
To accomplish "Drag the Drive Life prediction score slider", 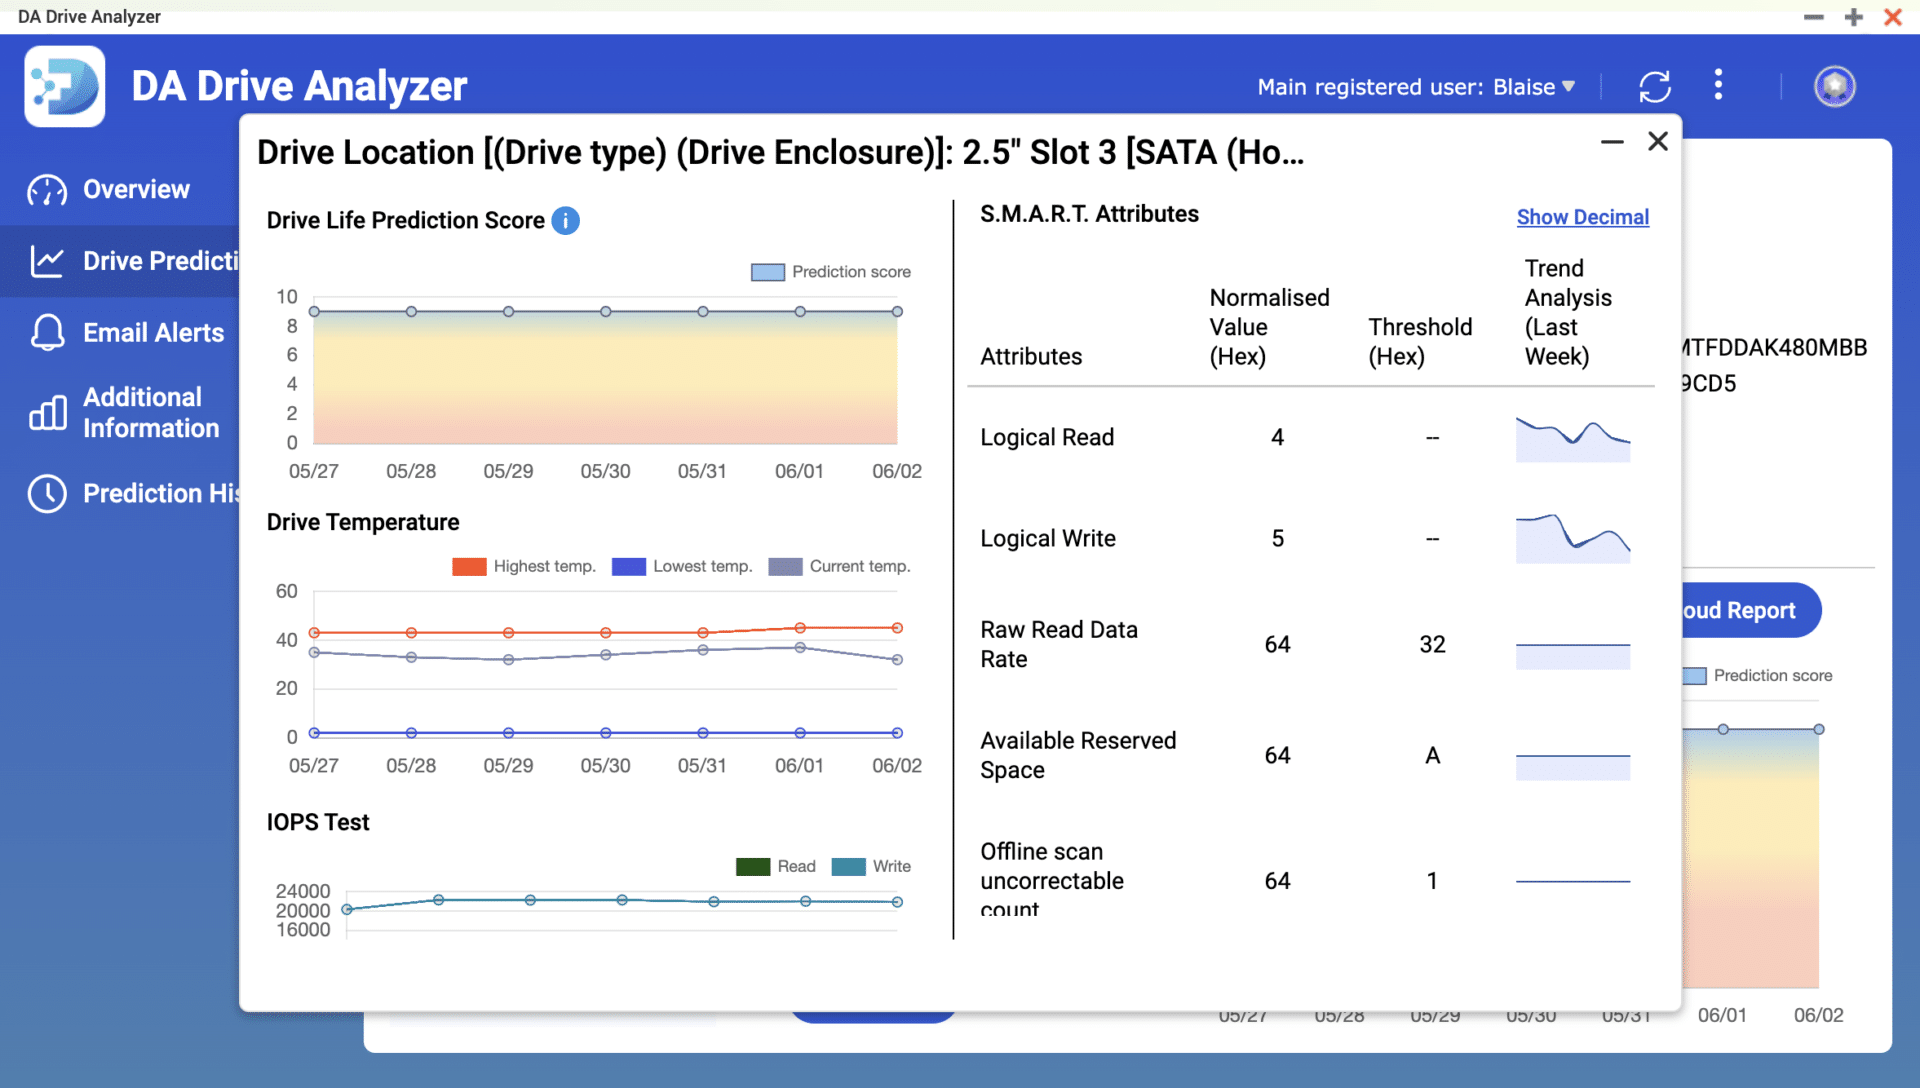I will [x=897, y=310].
